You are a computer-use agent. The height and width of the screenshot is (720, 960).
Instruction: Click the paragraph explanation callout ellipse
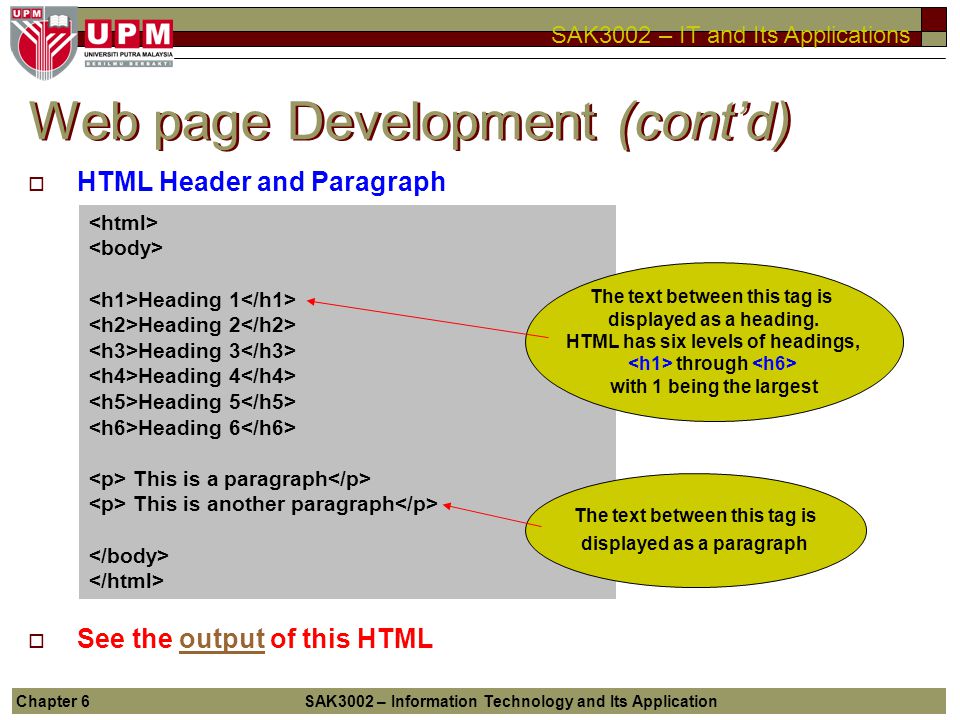(x=696, y=530)
